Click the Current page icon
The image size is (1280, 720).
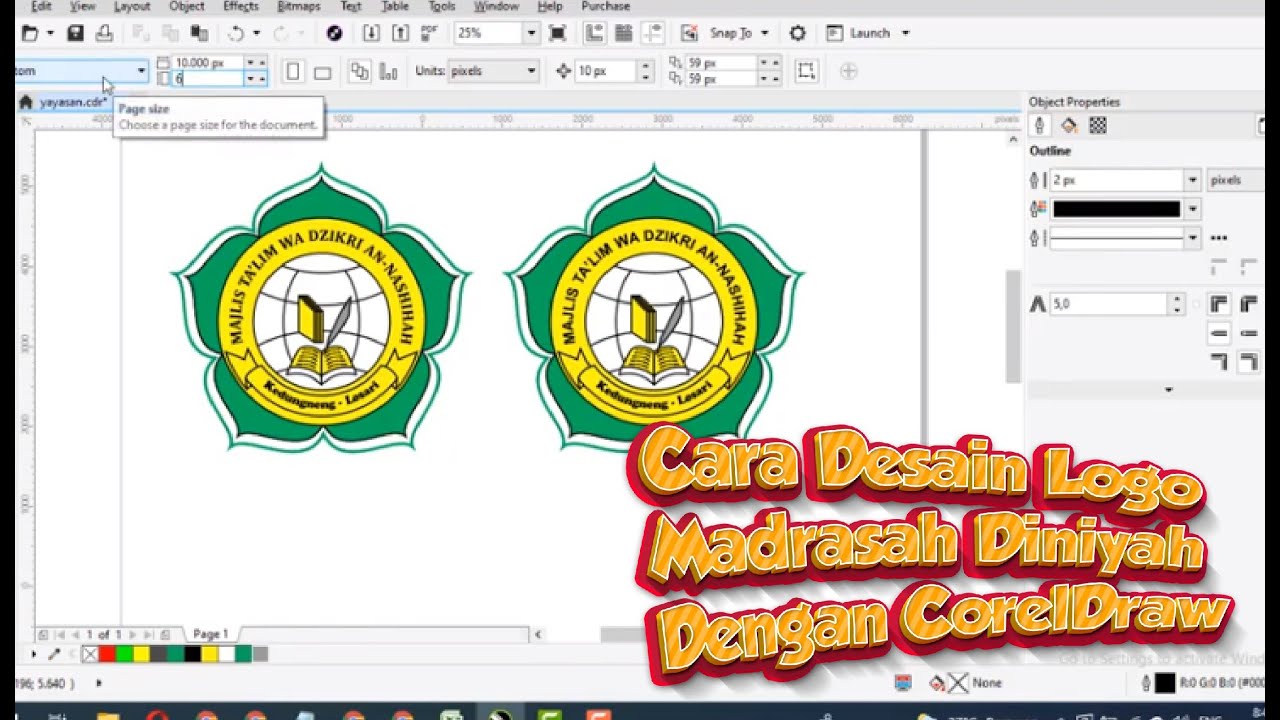(x=388, y=72)
